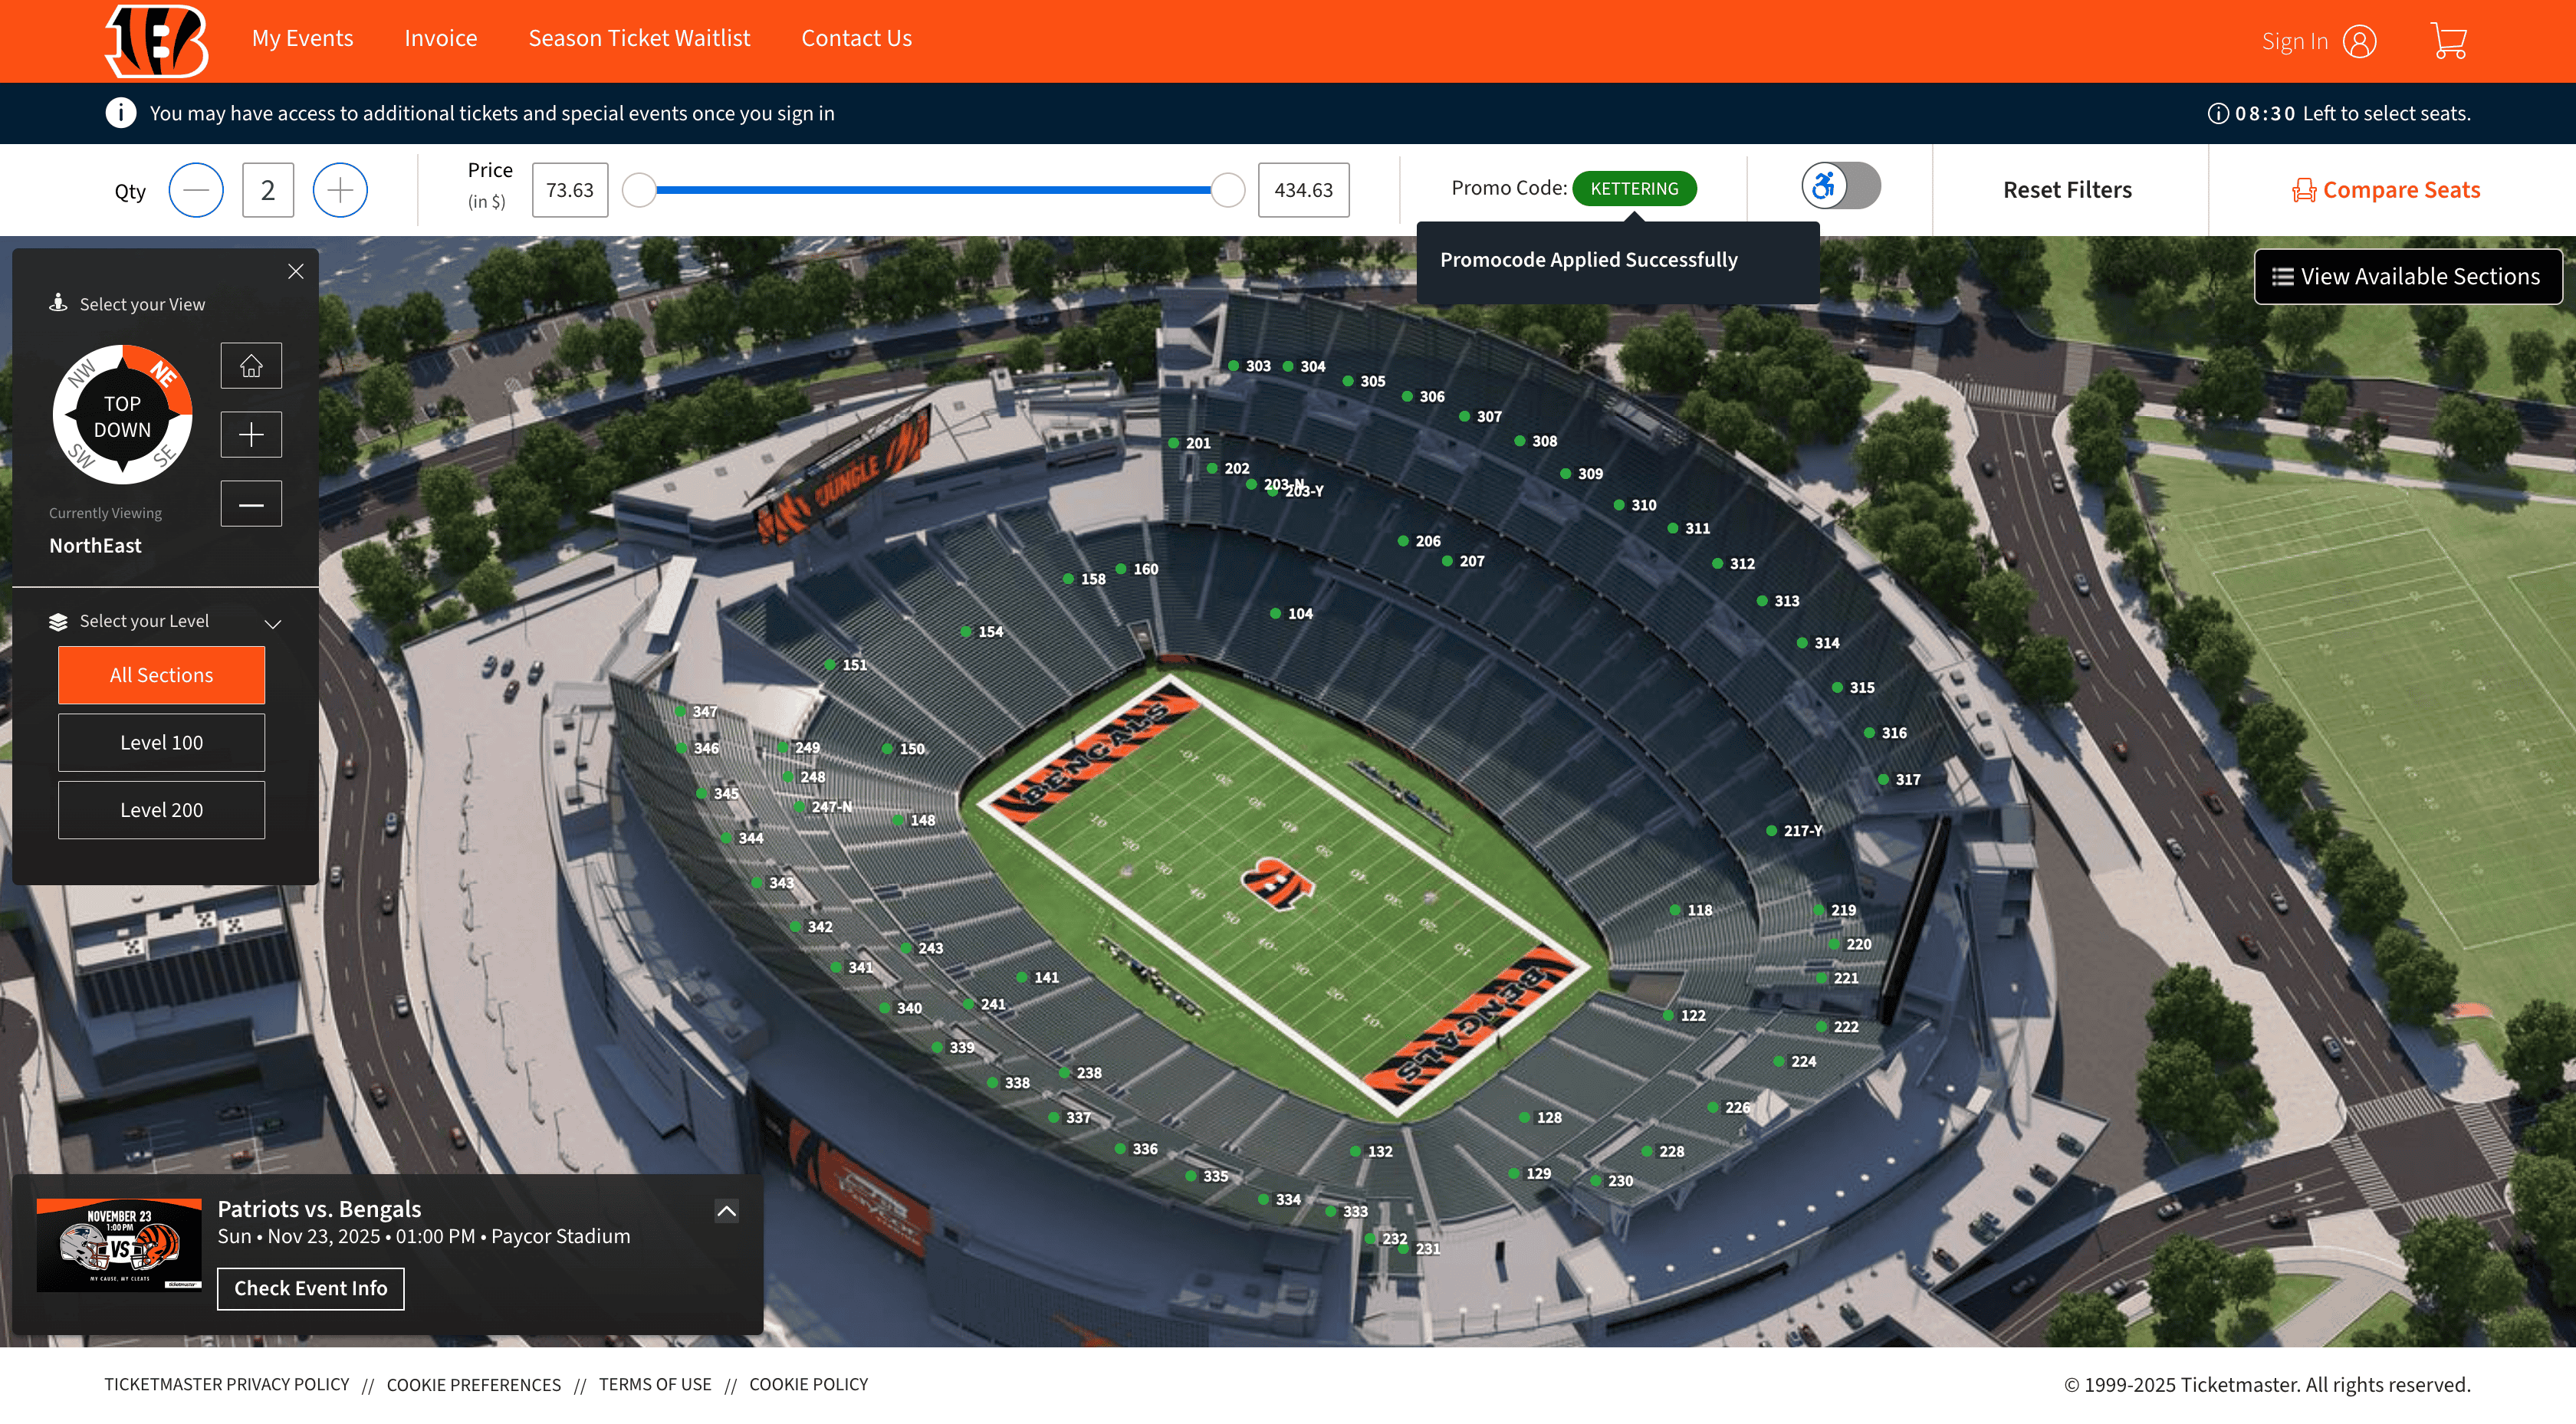Close the Select your View panel
Image resolution: width=2576 pixels, height=1424 pixels.
(x=296, y=271)
